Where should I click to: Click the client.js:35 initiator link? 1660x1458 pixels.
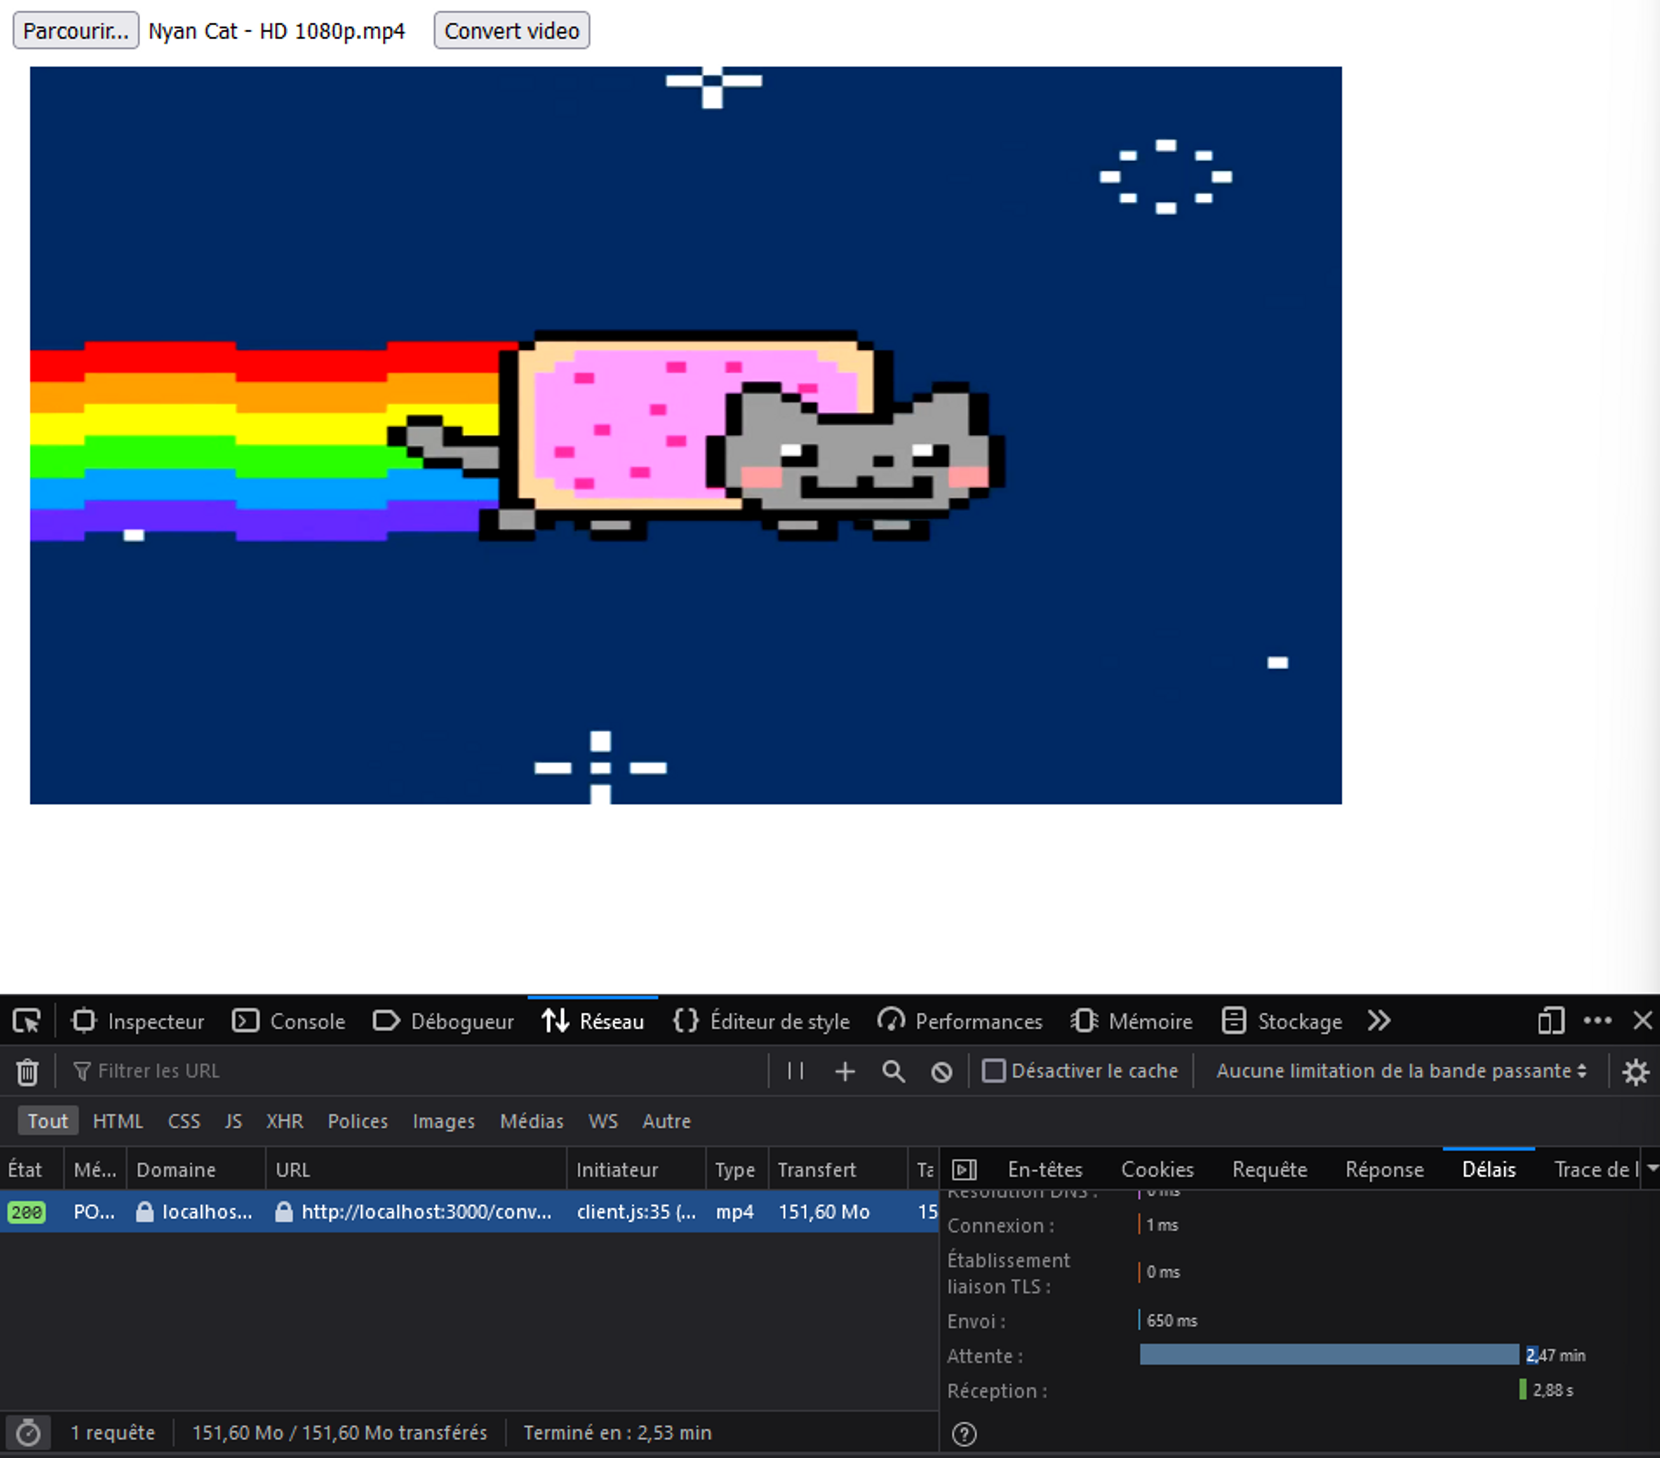point(636,1212)
